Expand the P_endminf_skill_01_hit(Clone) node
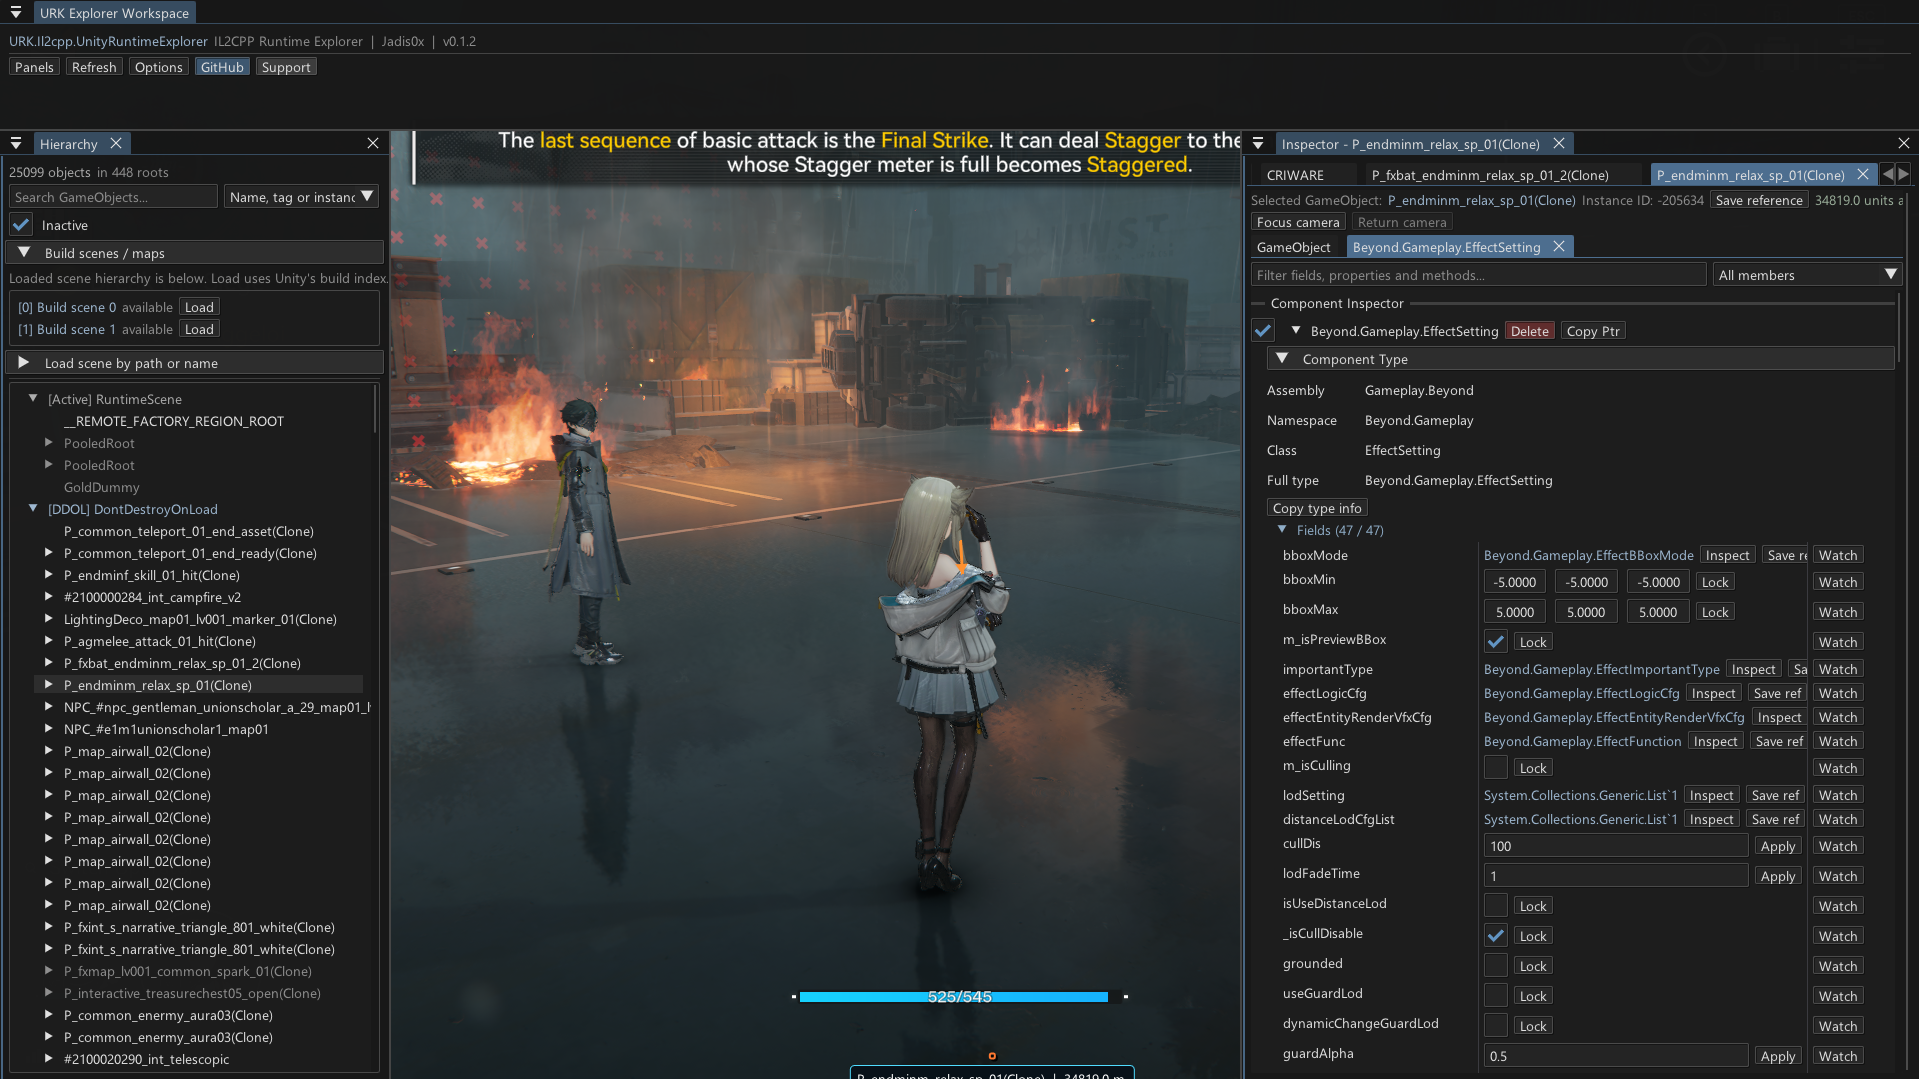 tap(48, 574)
